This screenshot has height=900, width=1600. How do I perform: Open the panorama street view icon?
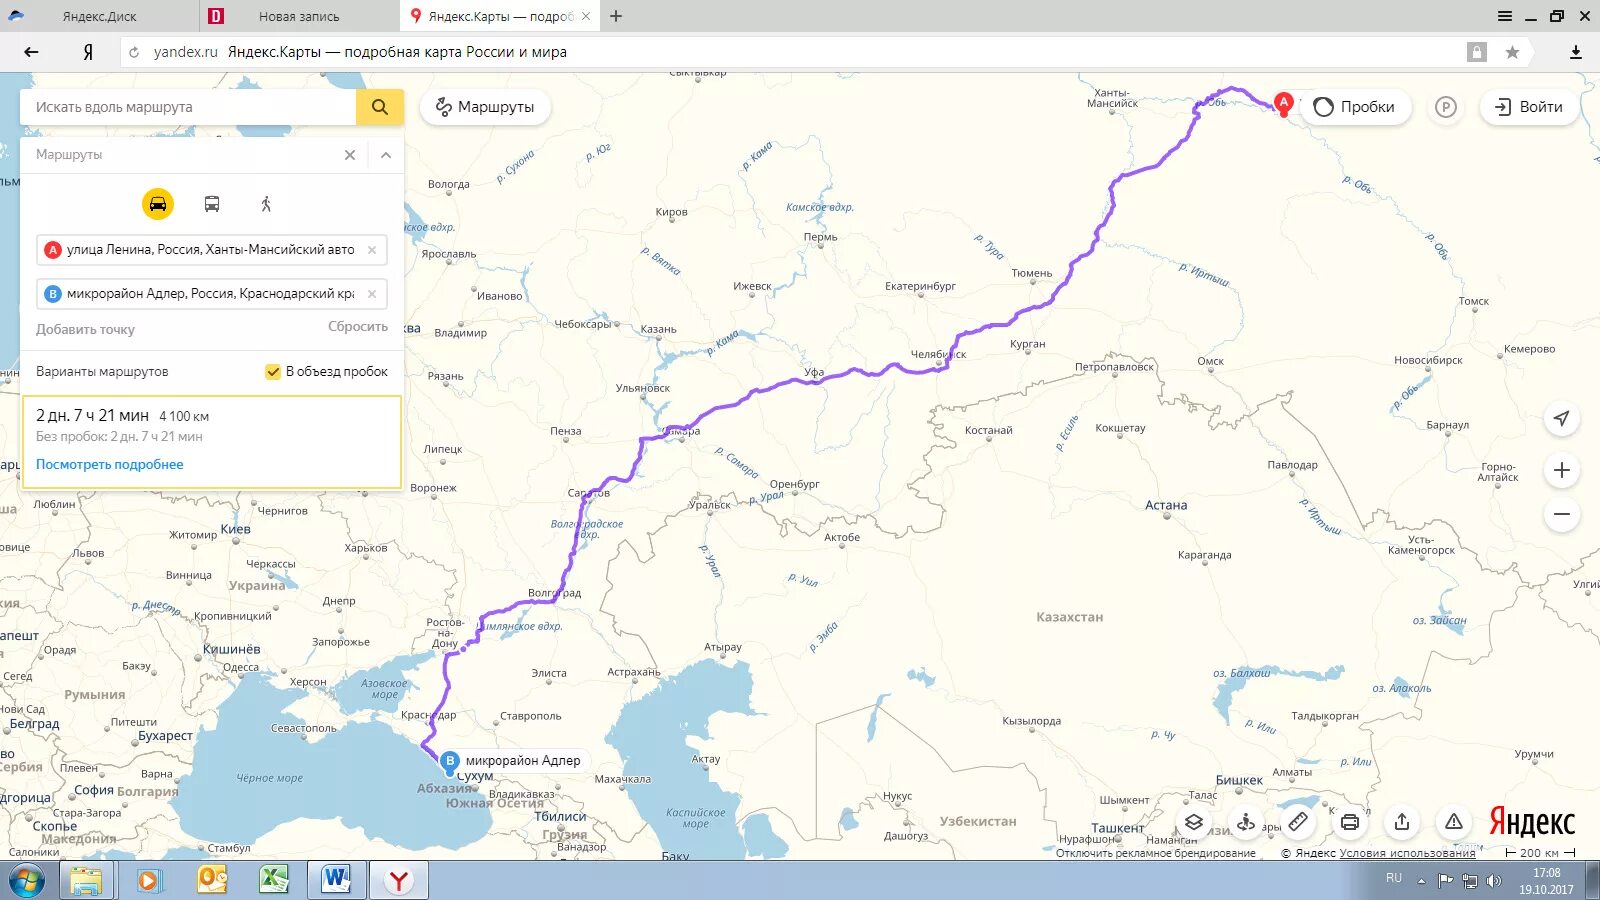pyautogui.click(x=1246, y=822)
